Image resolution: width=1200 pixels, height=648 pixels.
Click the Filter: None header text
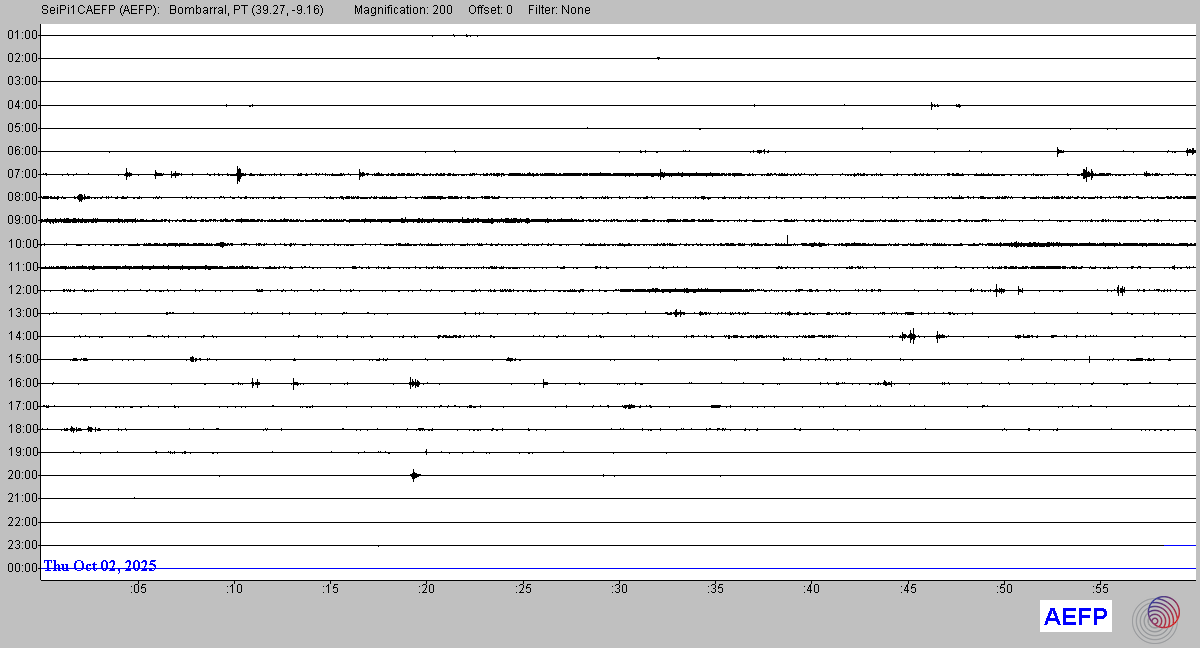559,10
